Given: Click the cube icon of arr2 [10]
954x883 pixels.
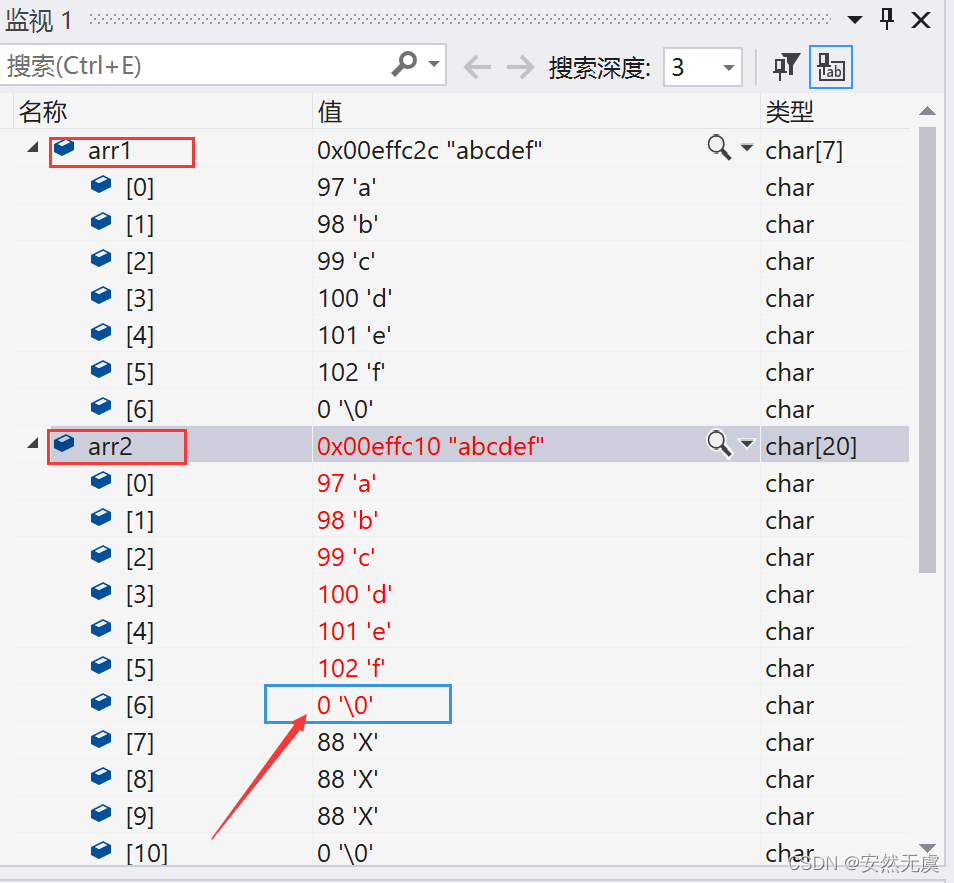Looking at the screenshot, I should pyautogui.click(x=101, y=850).
